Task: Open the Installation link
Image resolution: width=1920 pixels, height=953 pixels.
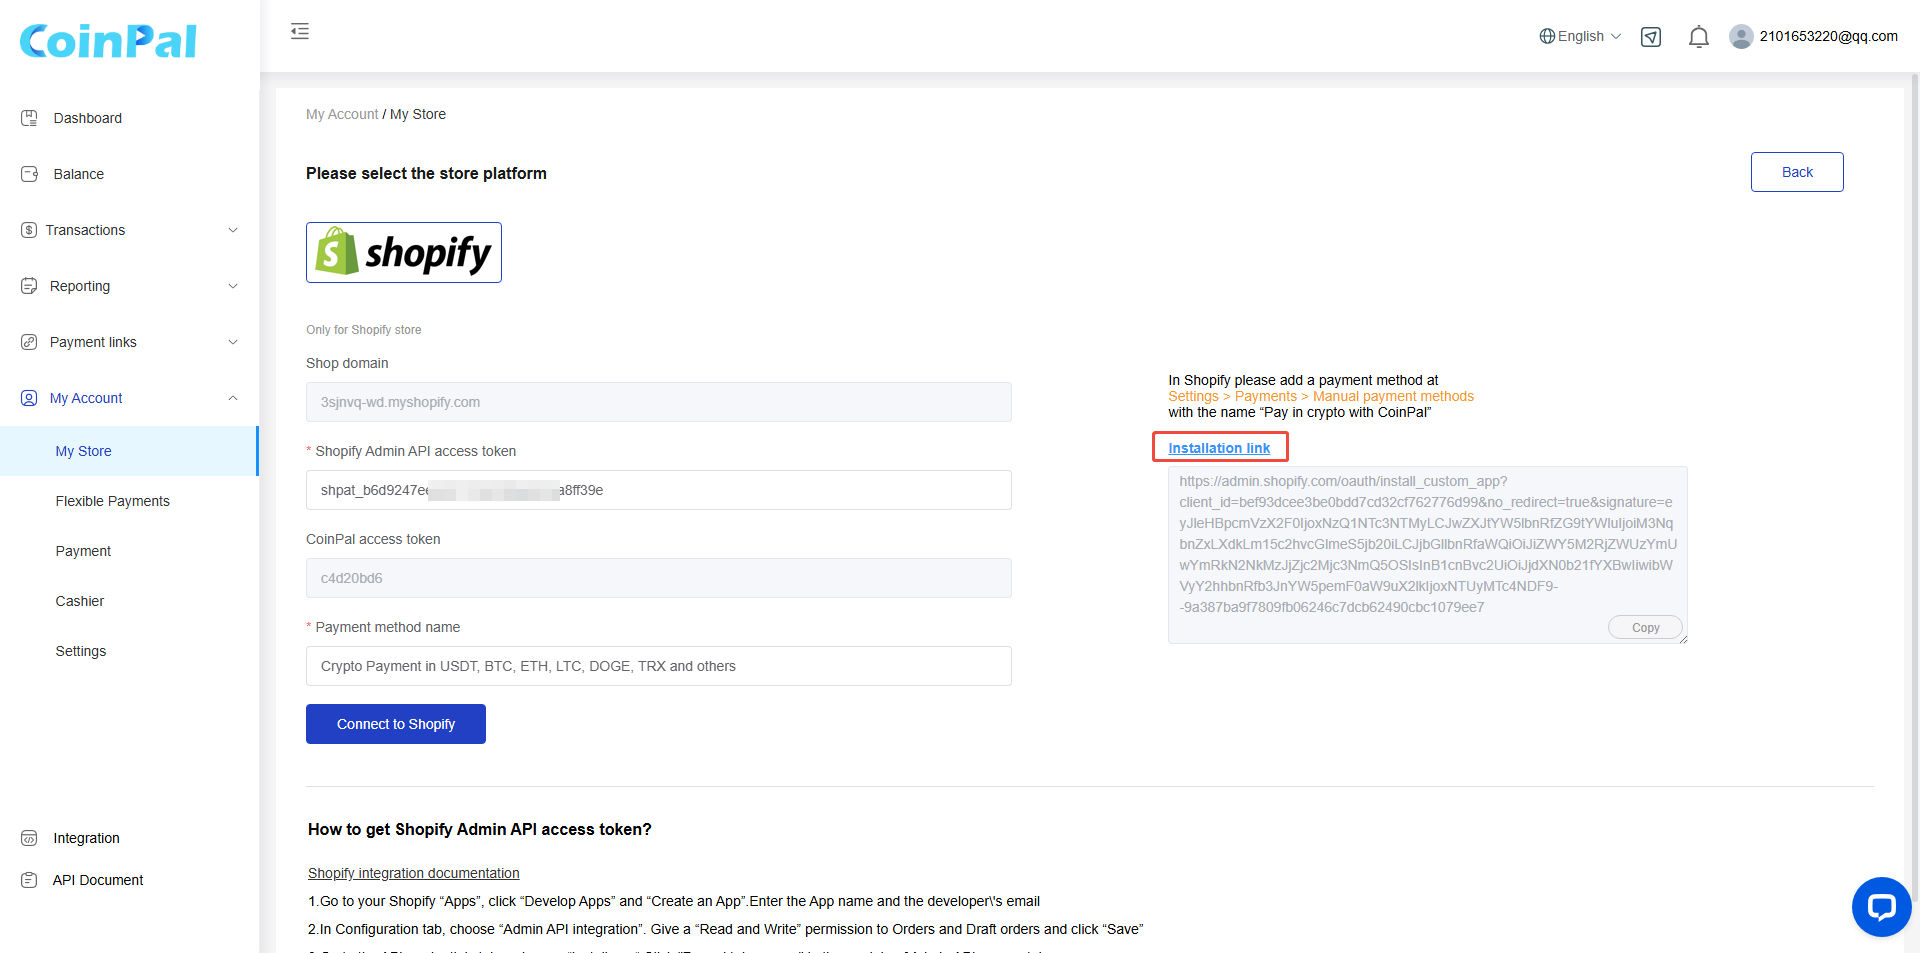Action: click(1219, 448)
